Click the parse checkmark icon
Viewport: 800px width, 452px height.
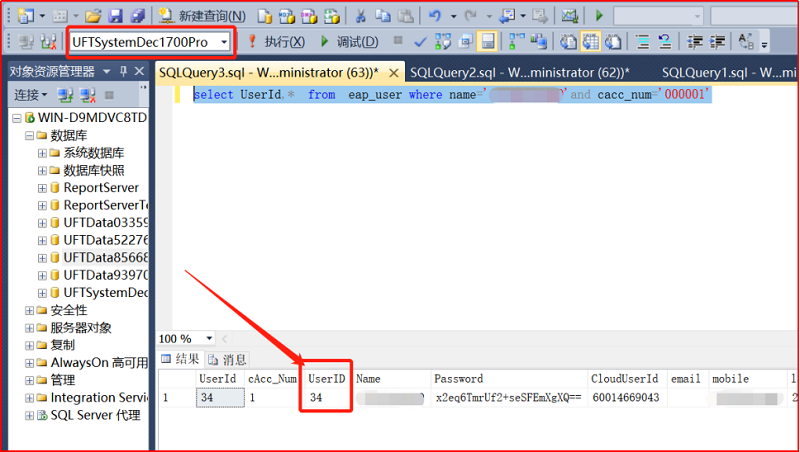point(420,42)
